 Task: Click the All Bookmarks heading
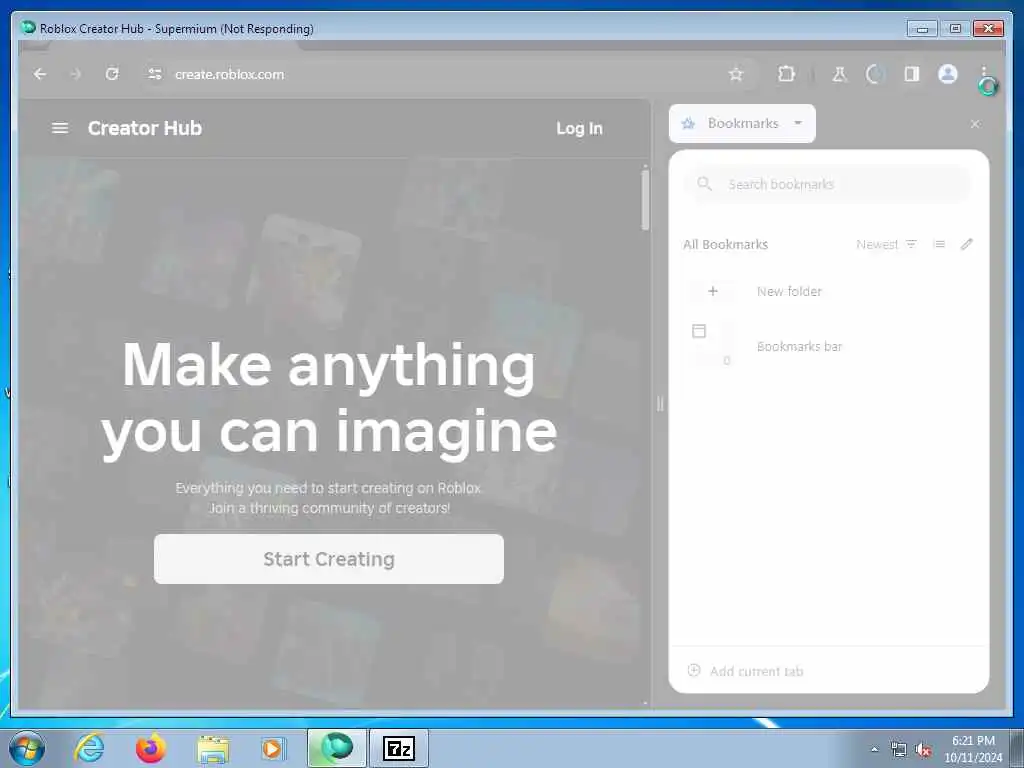pyautogui.click(x=726, y=244)
